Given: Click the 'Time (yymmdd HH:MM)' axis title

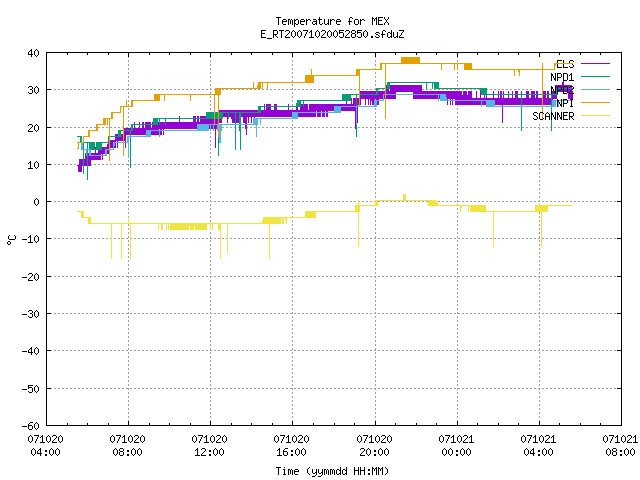Looking at the screenshot, I should tap(332, 471).
